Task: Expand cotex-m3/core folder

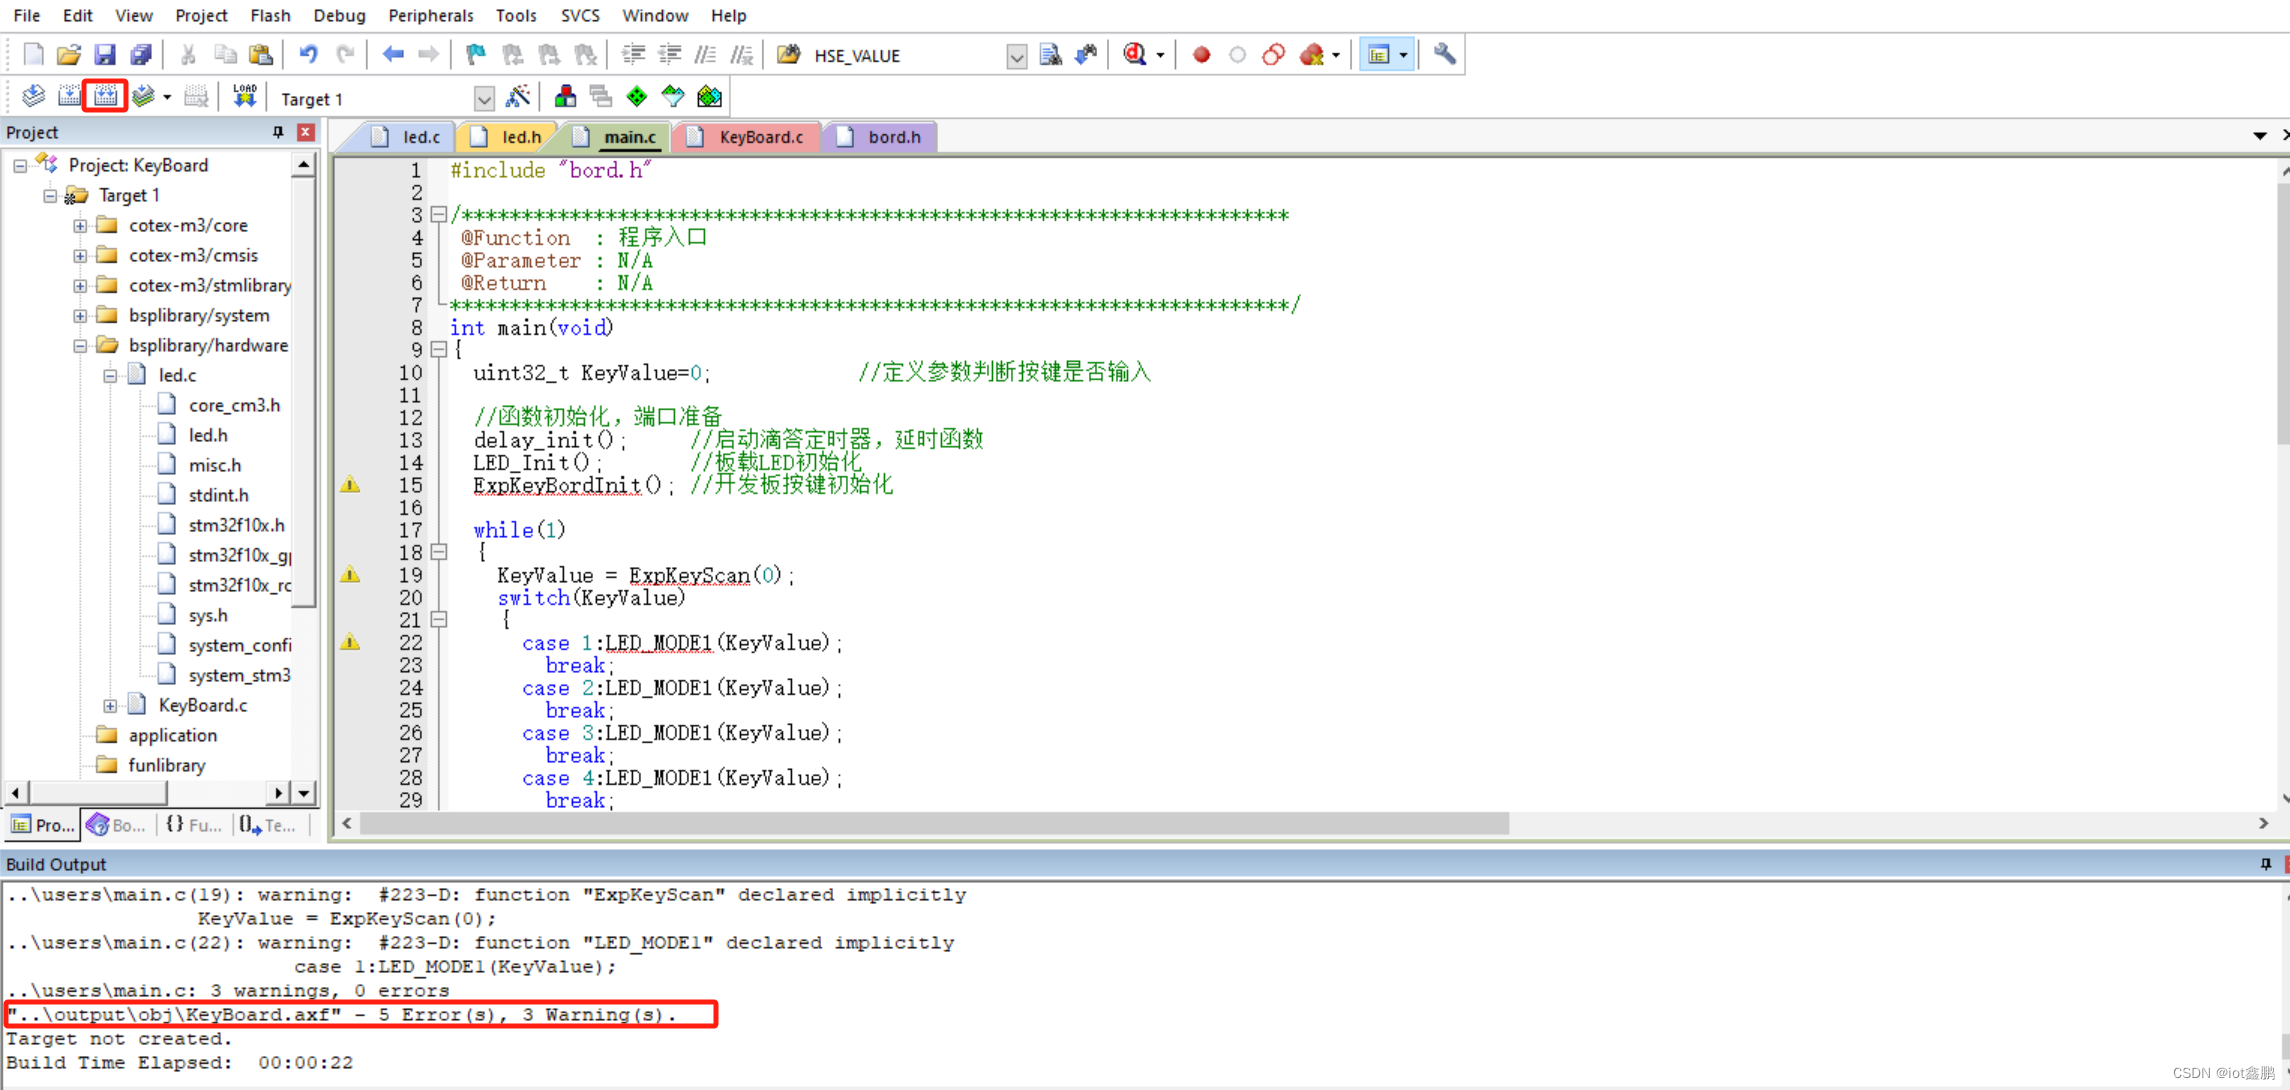Action: (x=80, y=226)
